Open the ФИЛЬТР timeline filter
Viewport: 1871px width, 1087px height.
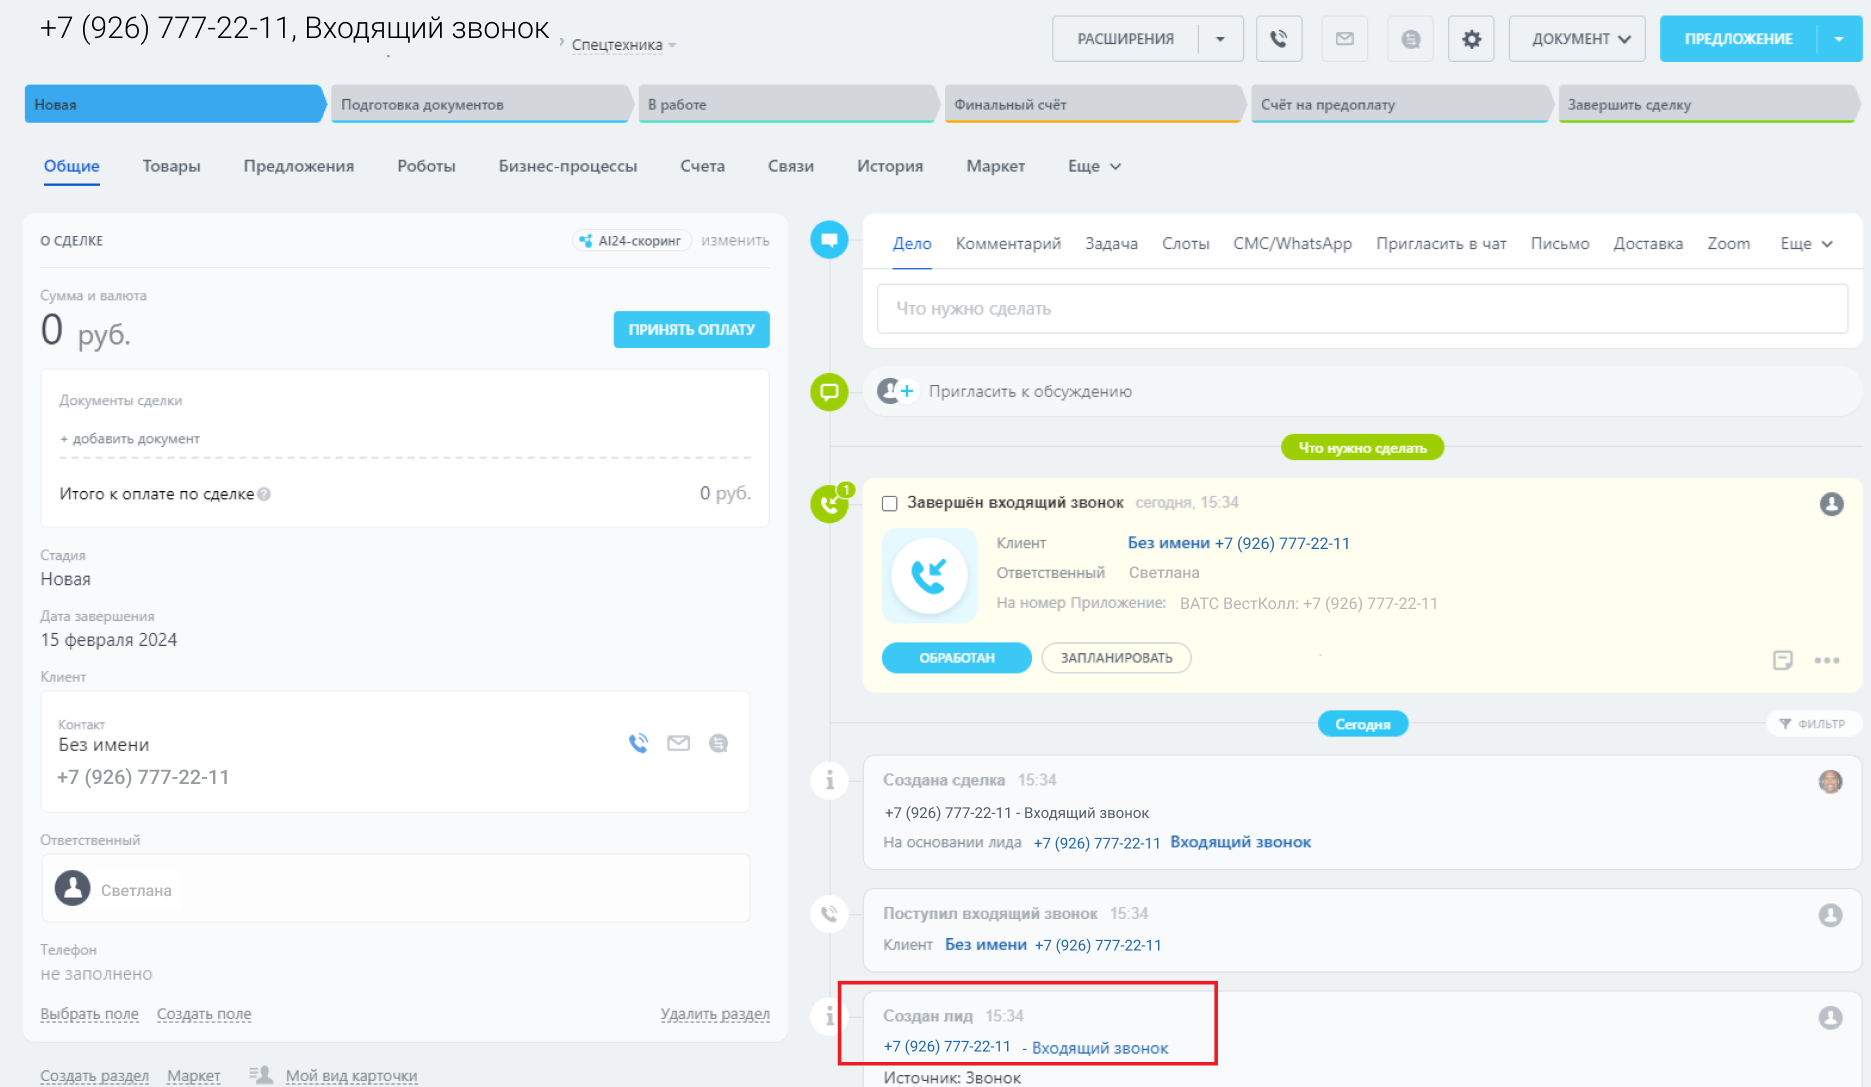(x=1812, y=724)
